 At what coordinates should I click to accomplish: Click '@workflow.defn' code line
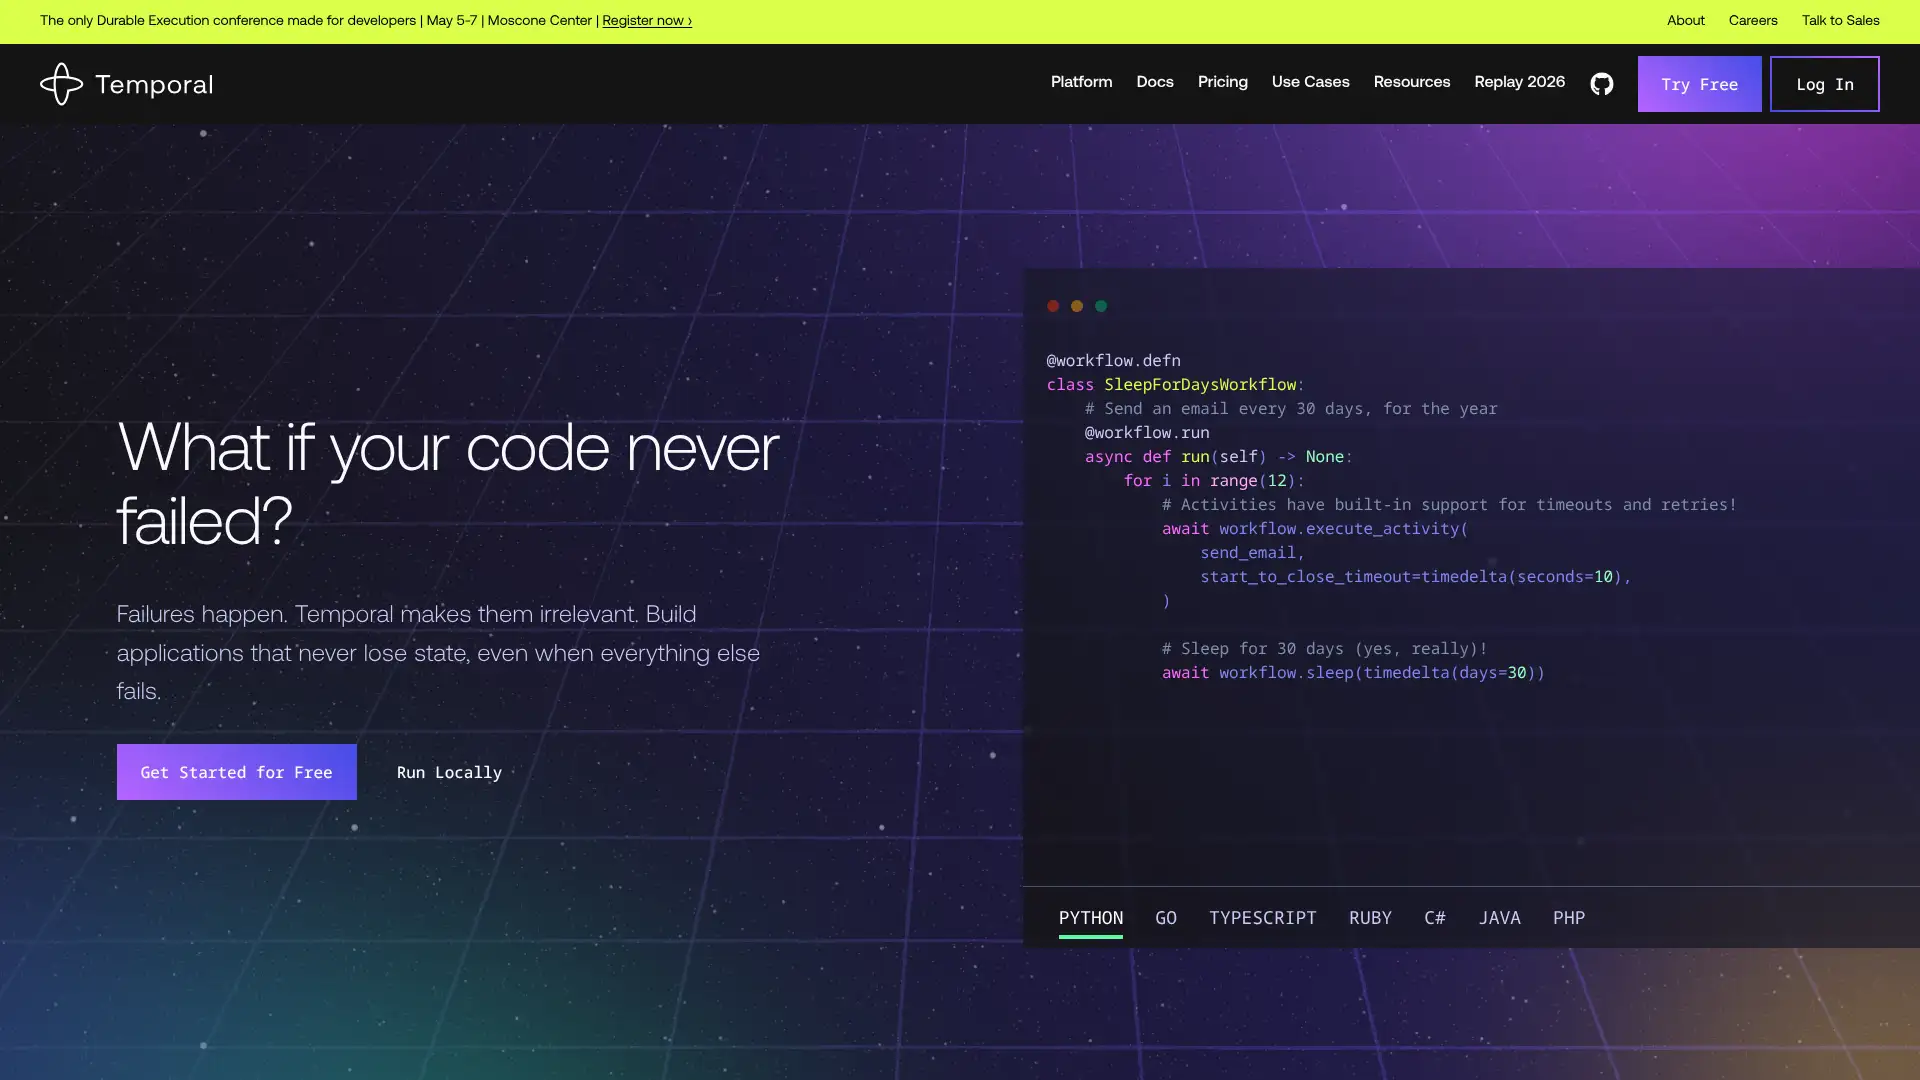click(1113, 360)
